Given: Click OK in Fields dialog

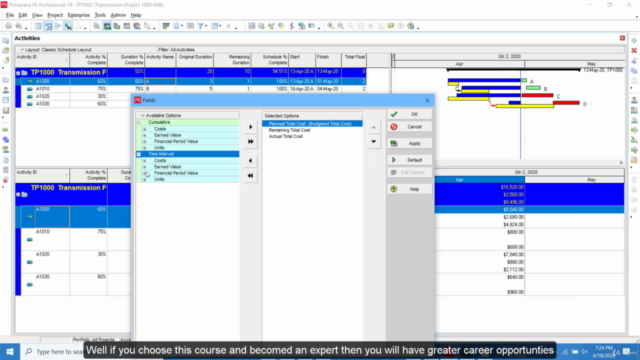Looking at the screenshot, I should (410, 114).
